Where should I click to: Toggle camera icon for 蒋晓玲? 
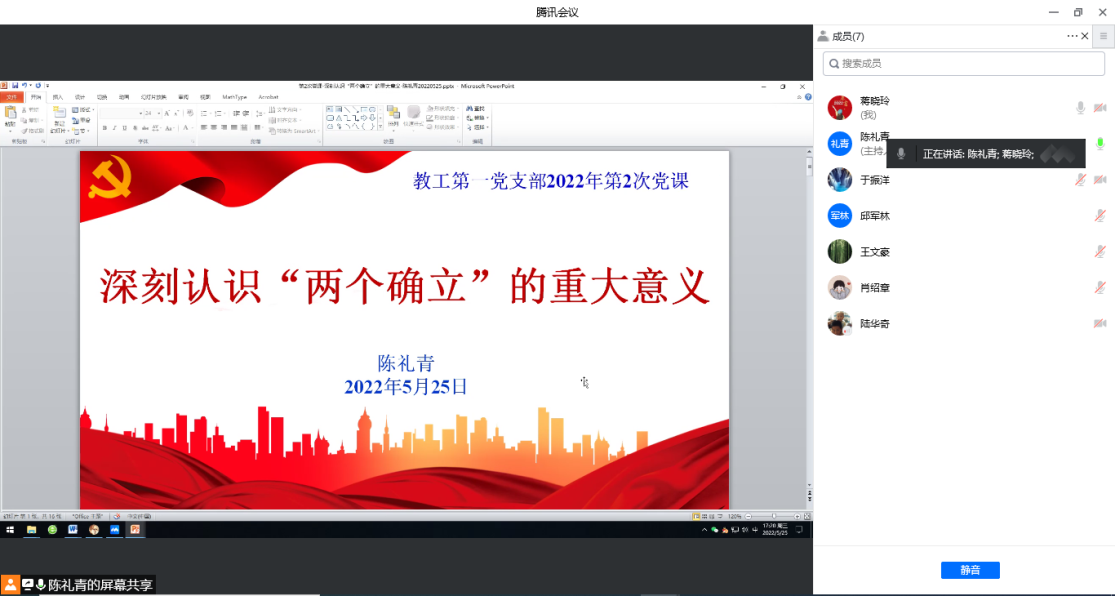(1100, 108)
